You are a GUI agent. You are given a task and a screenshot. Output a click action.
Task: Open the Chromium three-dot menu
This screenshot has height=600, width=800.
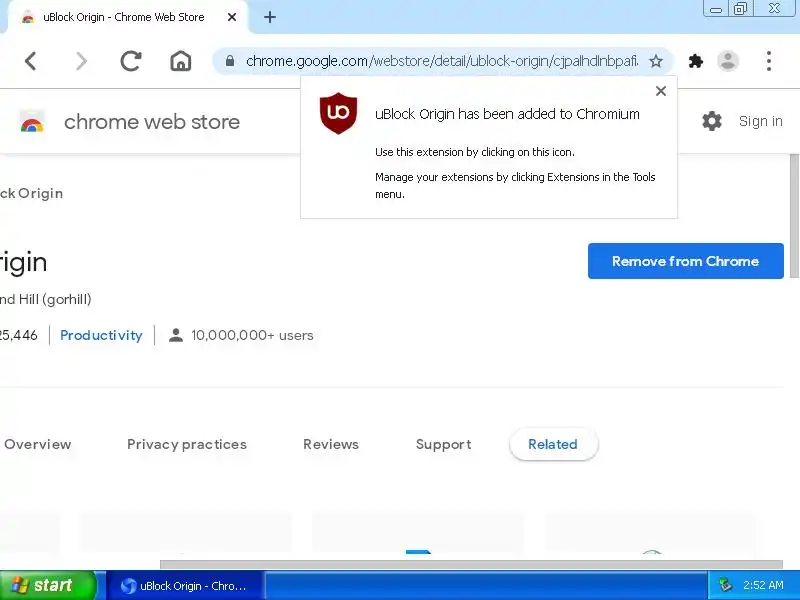coord(769,61)
